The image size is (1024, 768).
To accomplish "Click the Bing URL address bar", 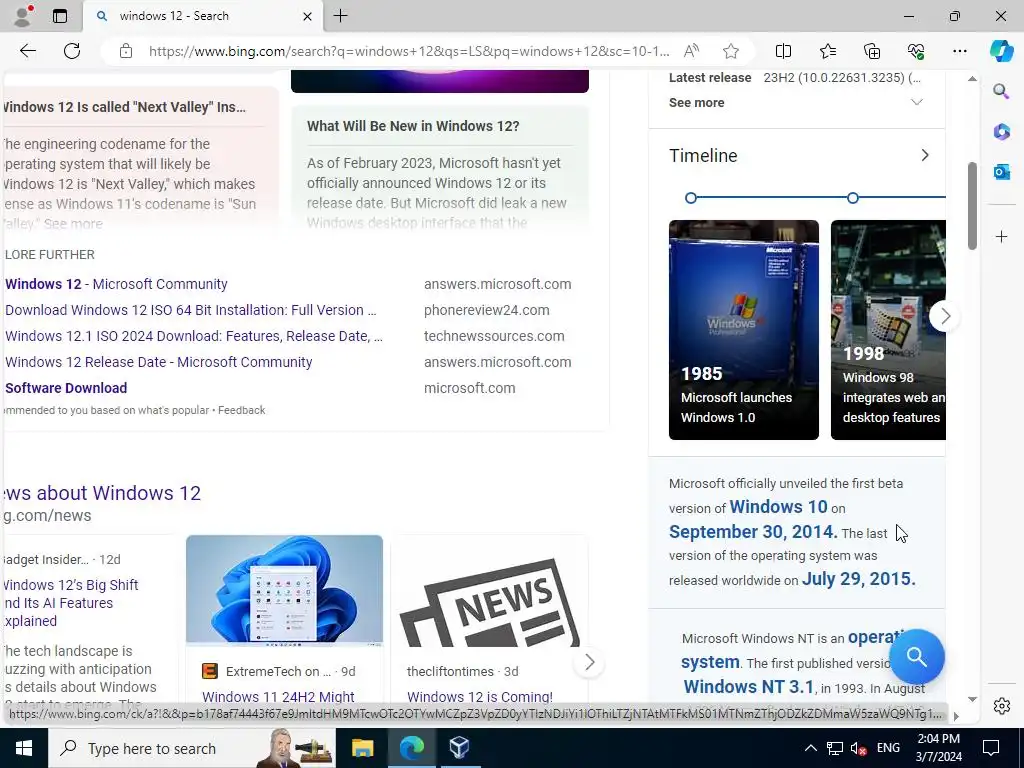I will tap(408, 51).
